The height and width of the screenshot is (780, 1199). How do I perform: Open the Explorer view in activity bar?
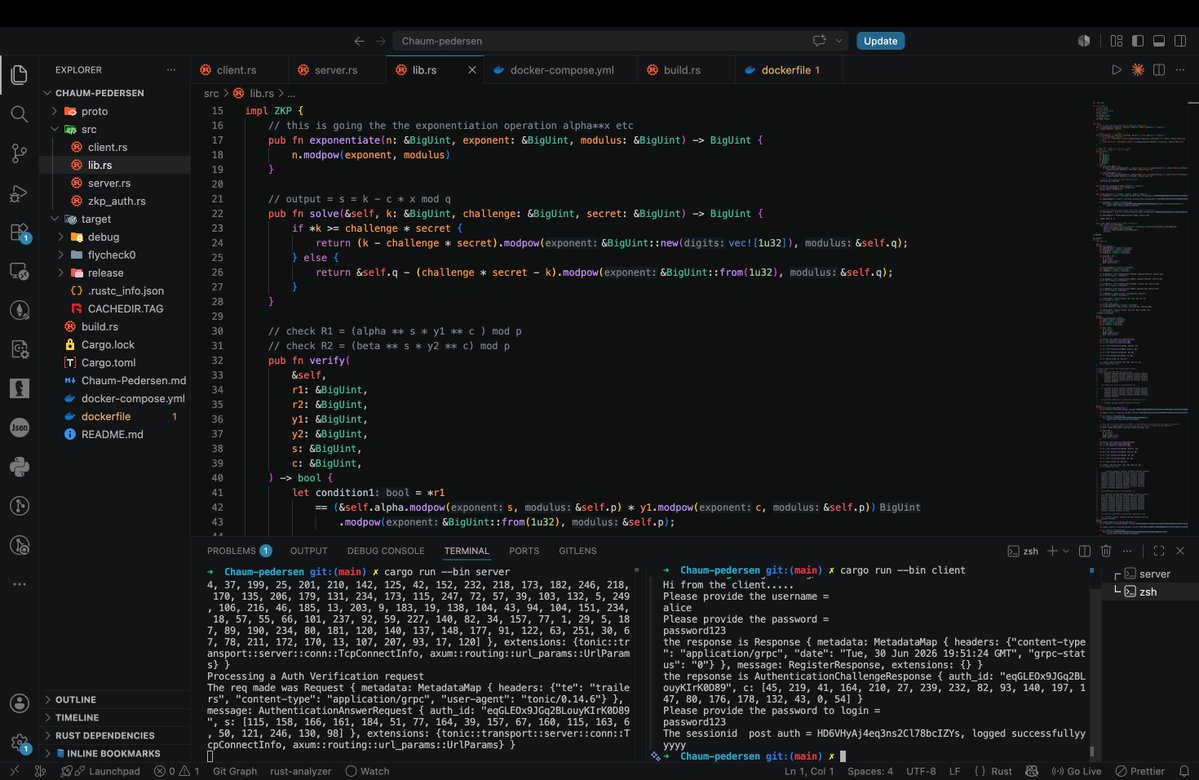click(x=19, y=74)
